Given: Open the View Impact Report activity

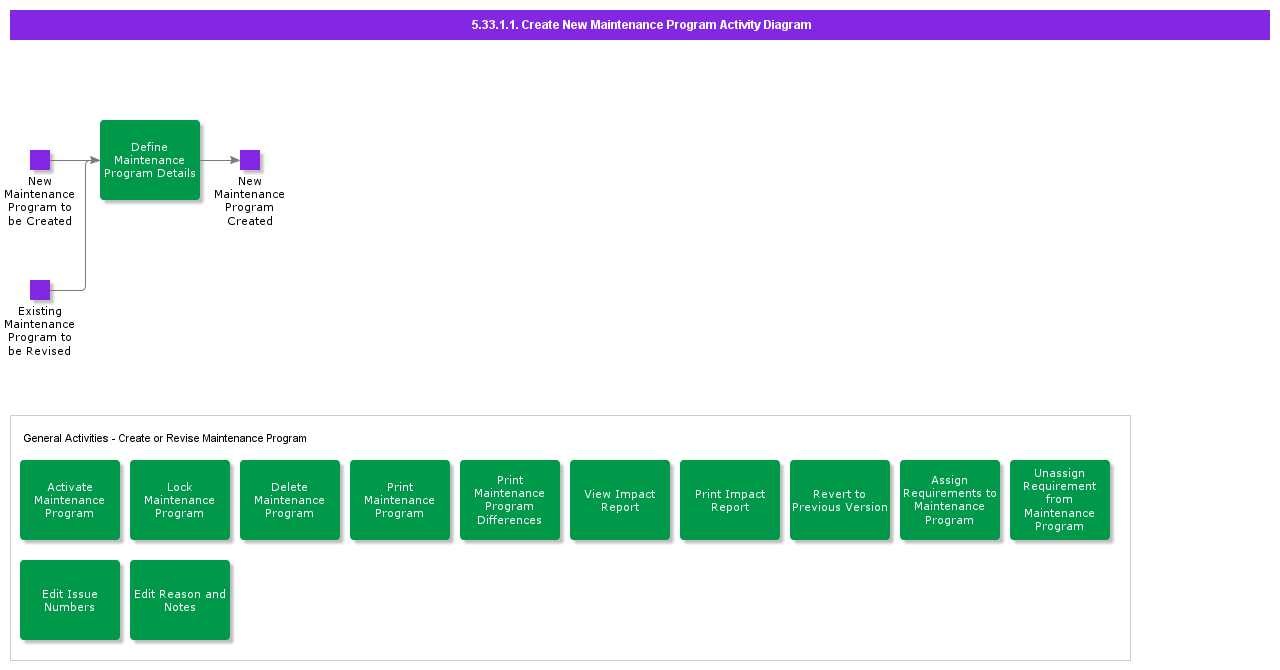Looking at the screenshot, I should (x=620, y=500).
